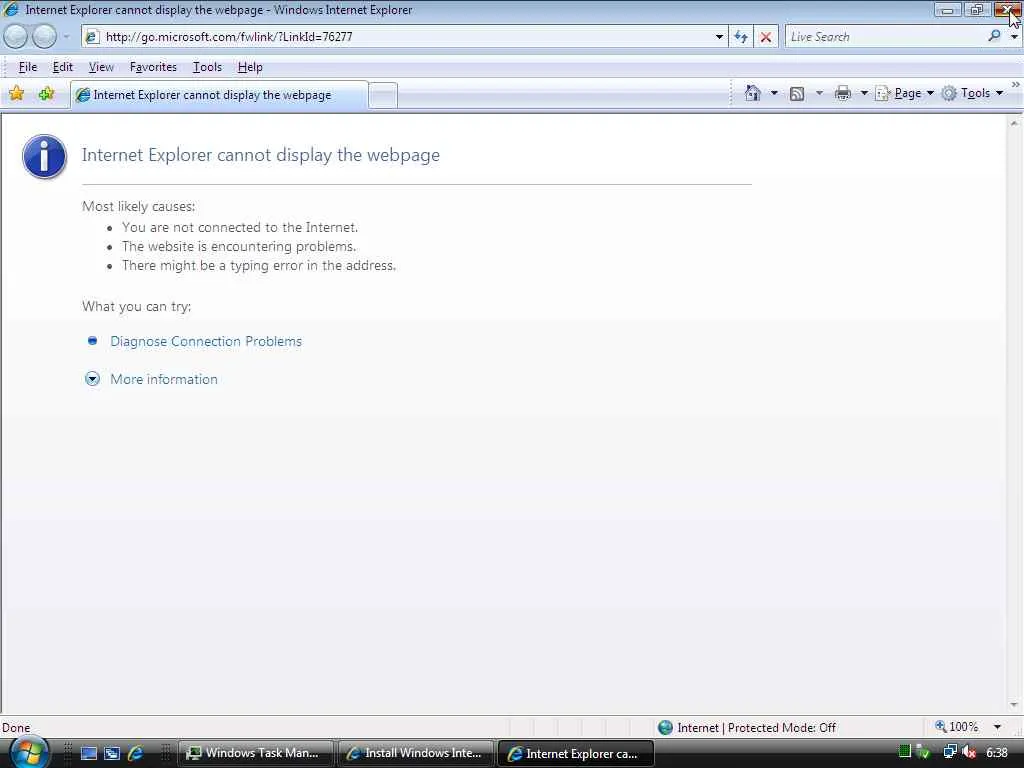Click the taskbar clock showing 6:38
1024x768 pixels.
click(997, 752)
